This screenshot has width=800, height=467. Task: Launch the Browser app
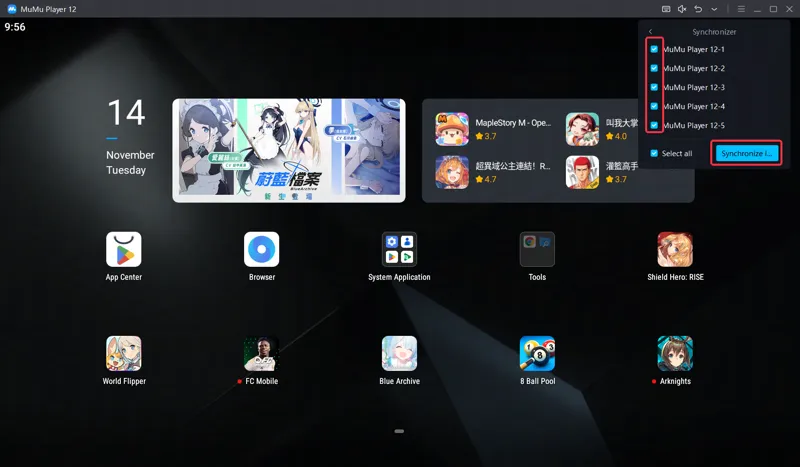point(262,249)
